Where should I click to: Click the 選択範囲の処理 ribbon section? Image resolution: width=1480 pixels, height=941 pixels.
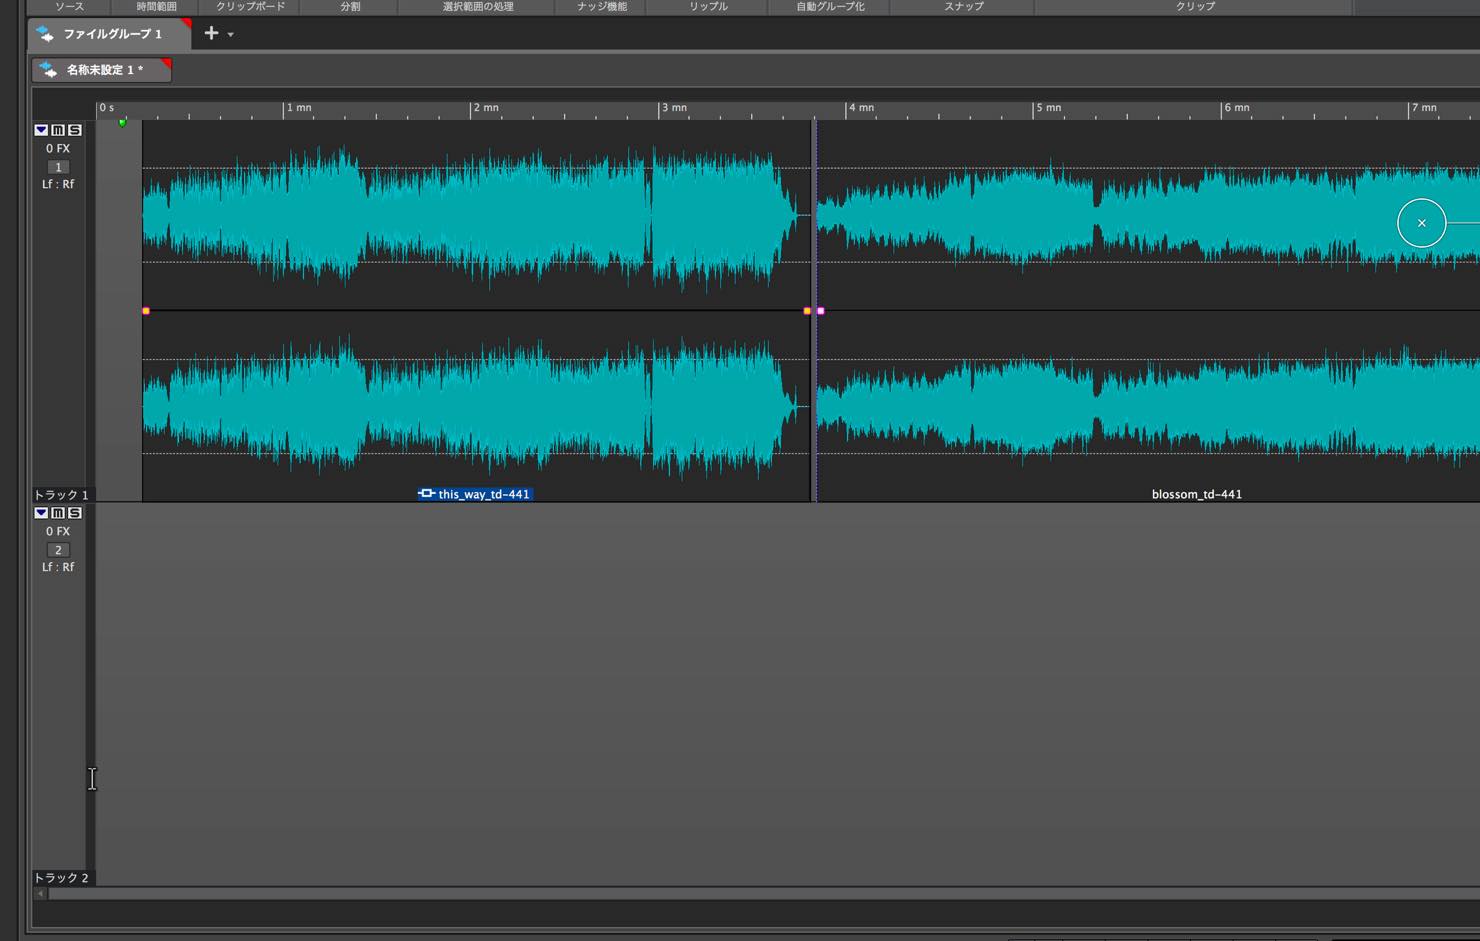point(478,6)
